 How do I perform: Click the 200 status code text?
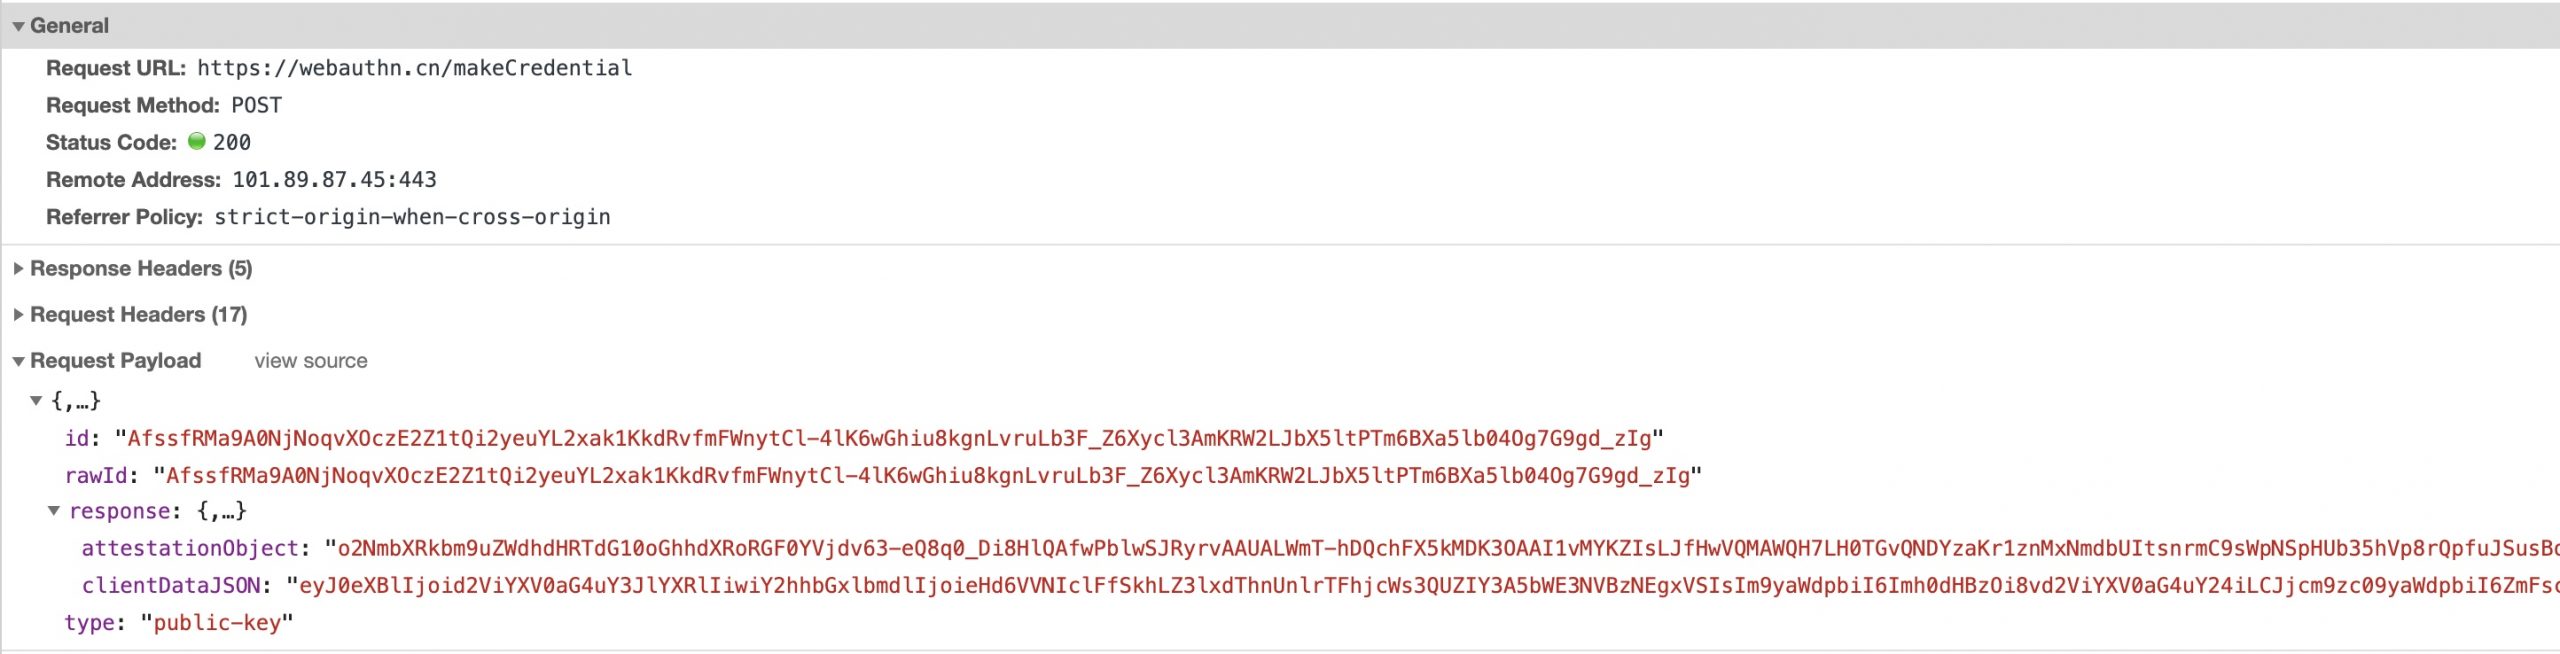coord(232,142)
